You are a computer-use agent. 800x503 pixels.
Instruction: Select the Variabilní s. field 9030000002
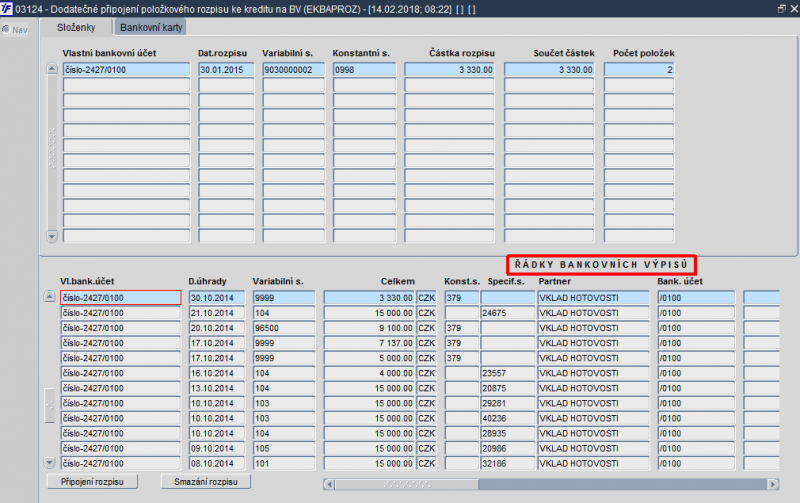click(x=293, y=69)
